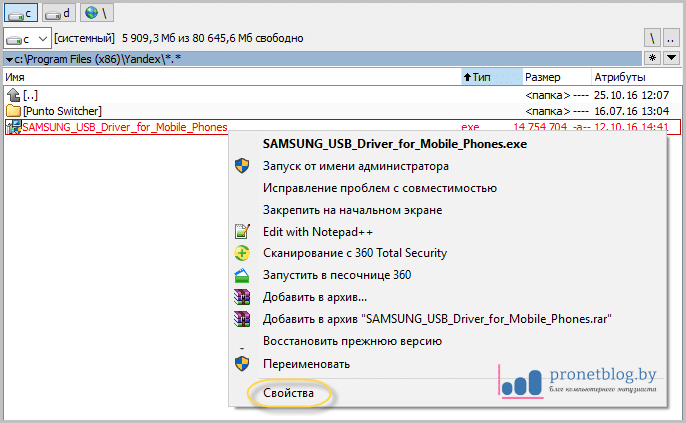Sort by Имя column header
The image size is (686, 423).
click(232, 77)
